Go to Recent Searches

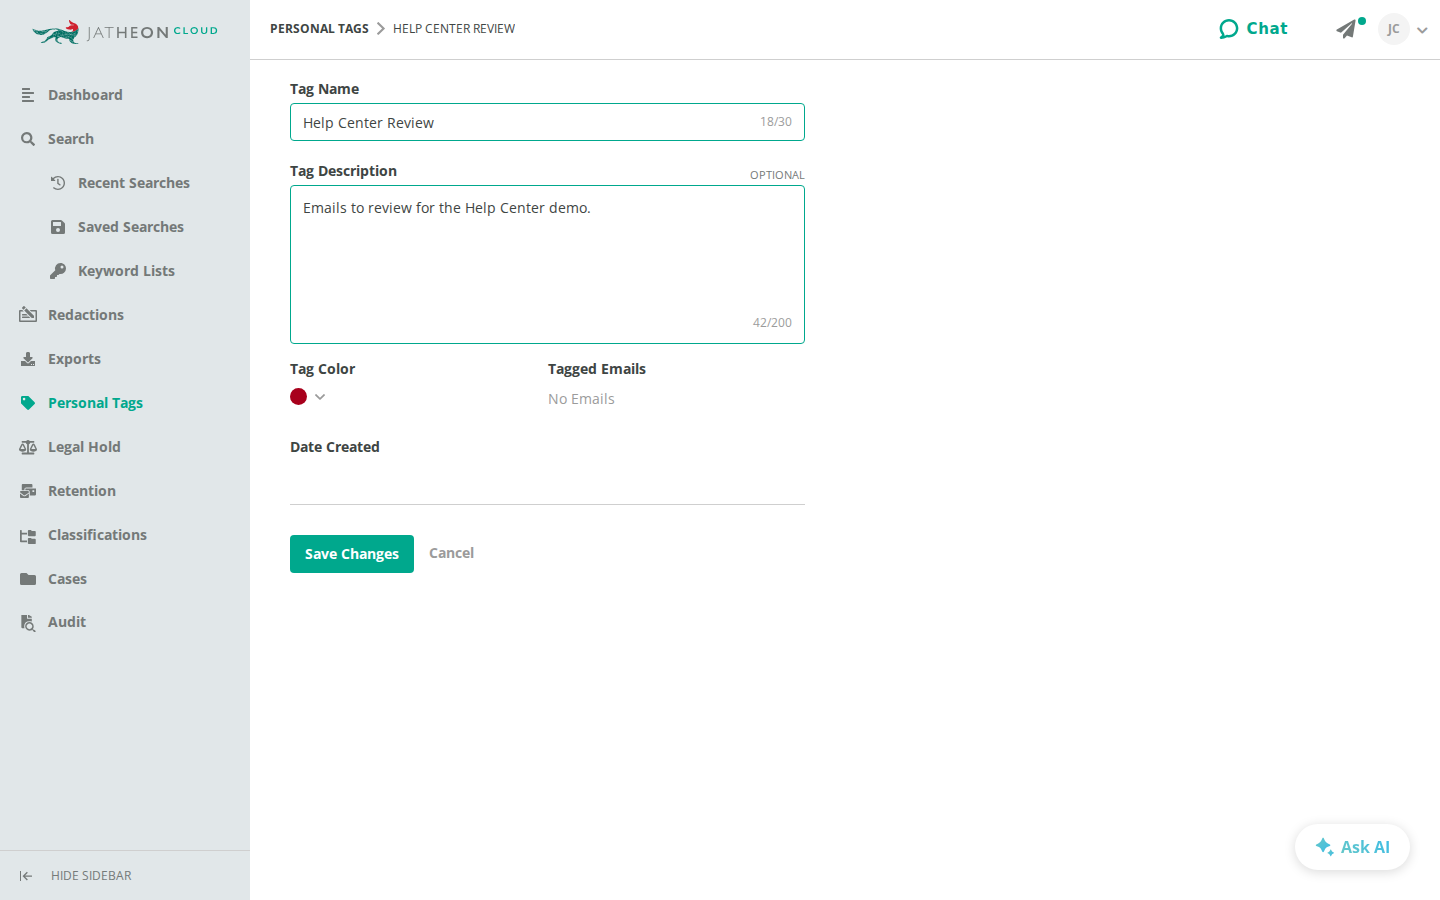pyautogui.click(x=134, y=183)
